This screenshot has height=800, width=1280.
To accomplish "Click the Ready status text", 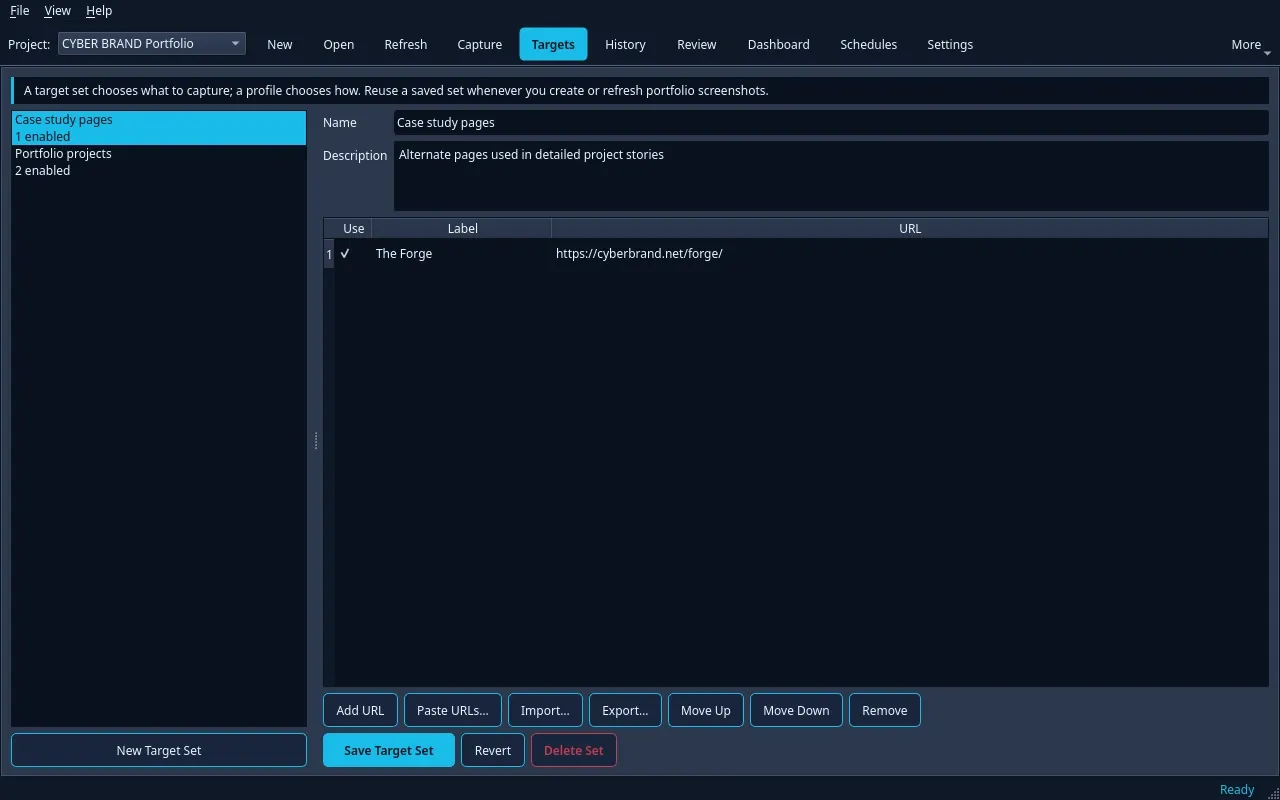I will [1237, 789].
